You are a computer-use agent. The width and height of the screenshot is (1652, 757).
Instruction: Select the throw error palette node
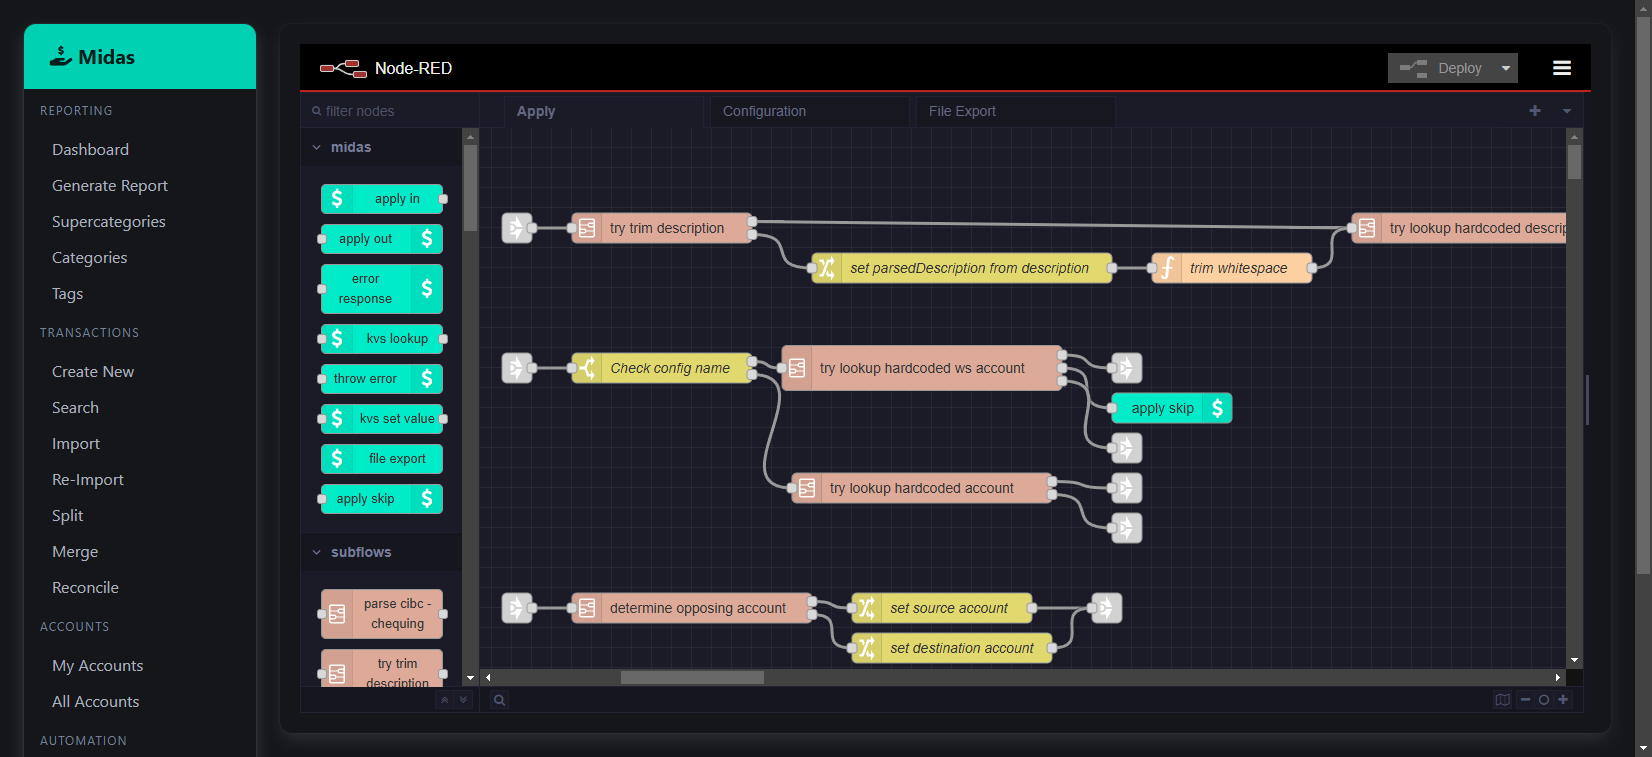[382, 379]
